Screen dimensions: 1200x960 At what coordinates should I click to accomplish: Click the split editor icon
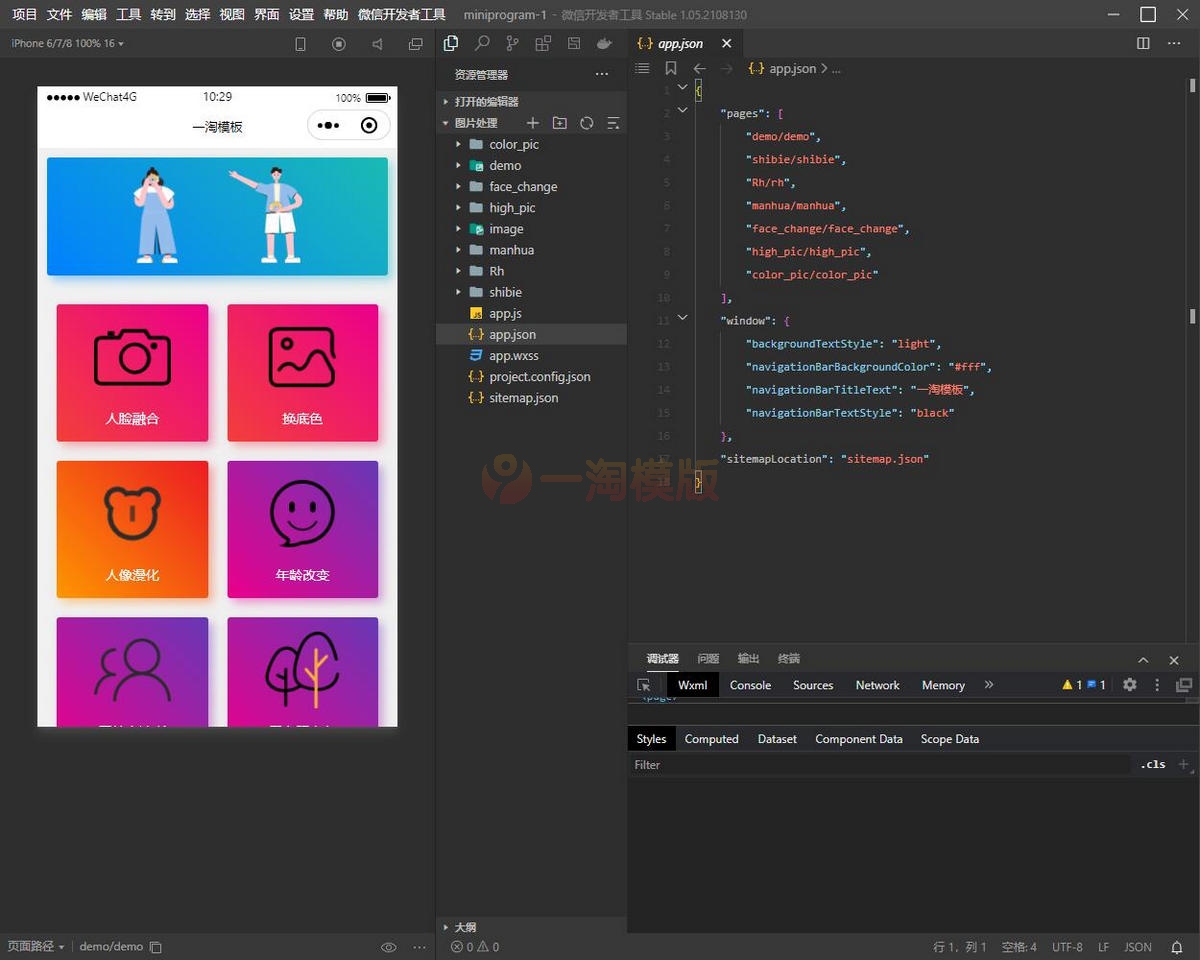click(x=1143, y=44)
